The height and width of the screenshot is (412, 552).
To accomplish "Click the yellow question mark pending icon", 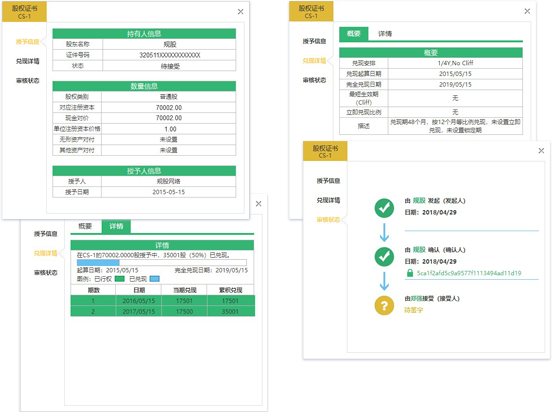I will [x=384, y=305].
